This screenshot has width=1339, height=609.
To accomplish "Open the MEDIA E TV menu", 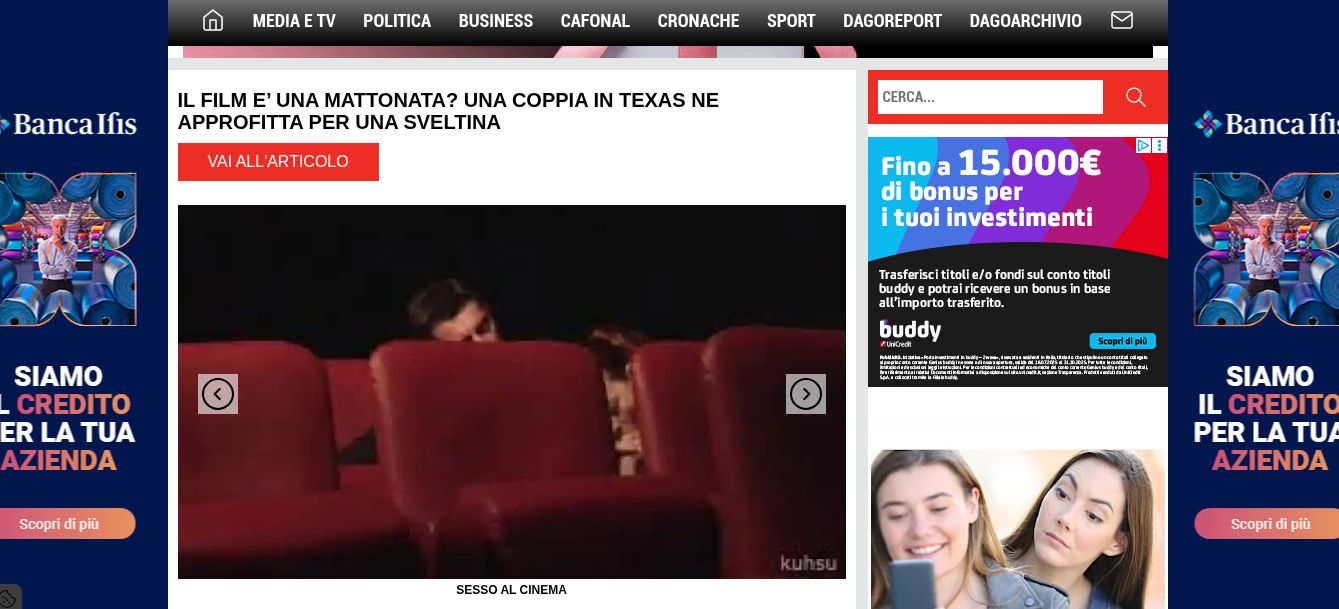I will pos(294,21).
